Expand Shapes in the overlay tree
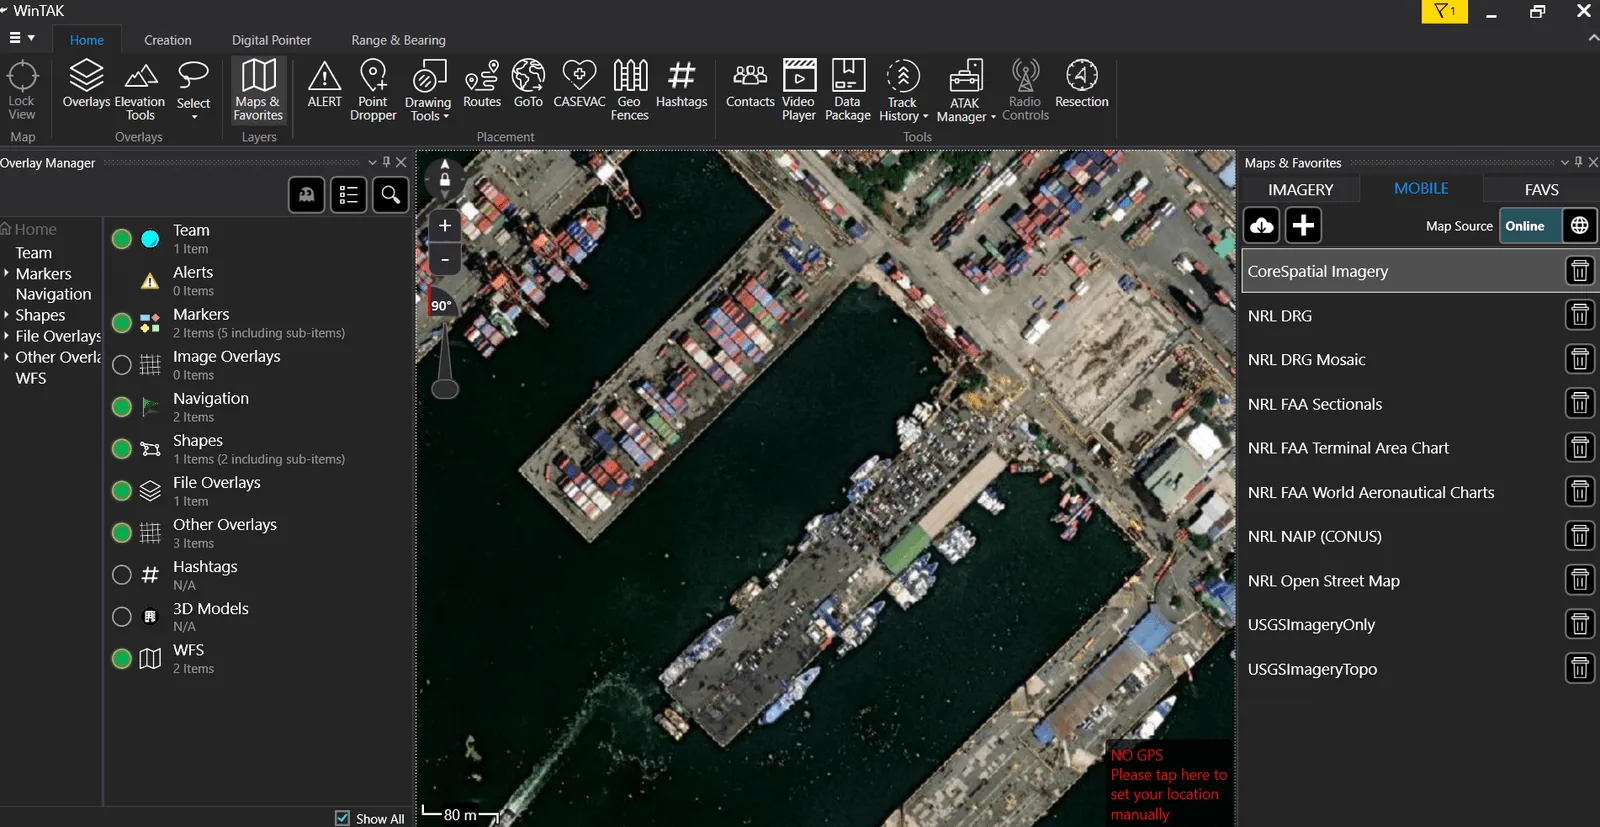1600x827 pixels. (6, 315)
